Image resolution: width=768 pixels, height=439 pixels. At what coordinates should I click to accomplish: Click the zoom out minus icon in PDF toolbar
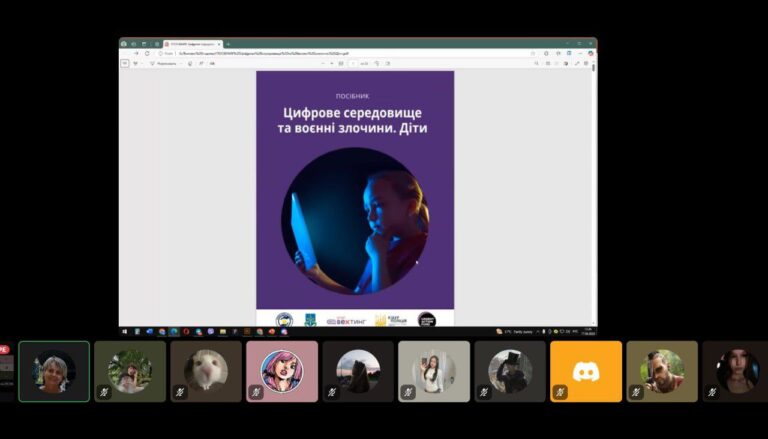322,63
